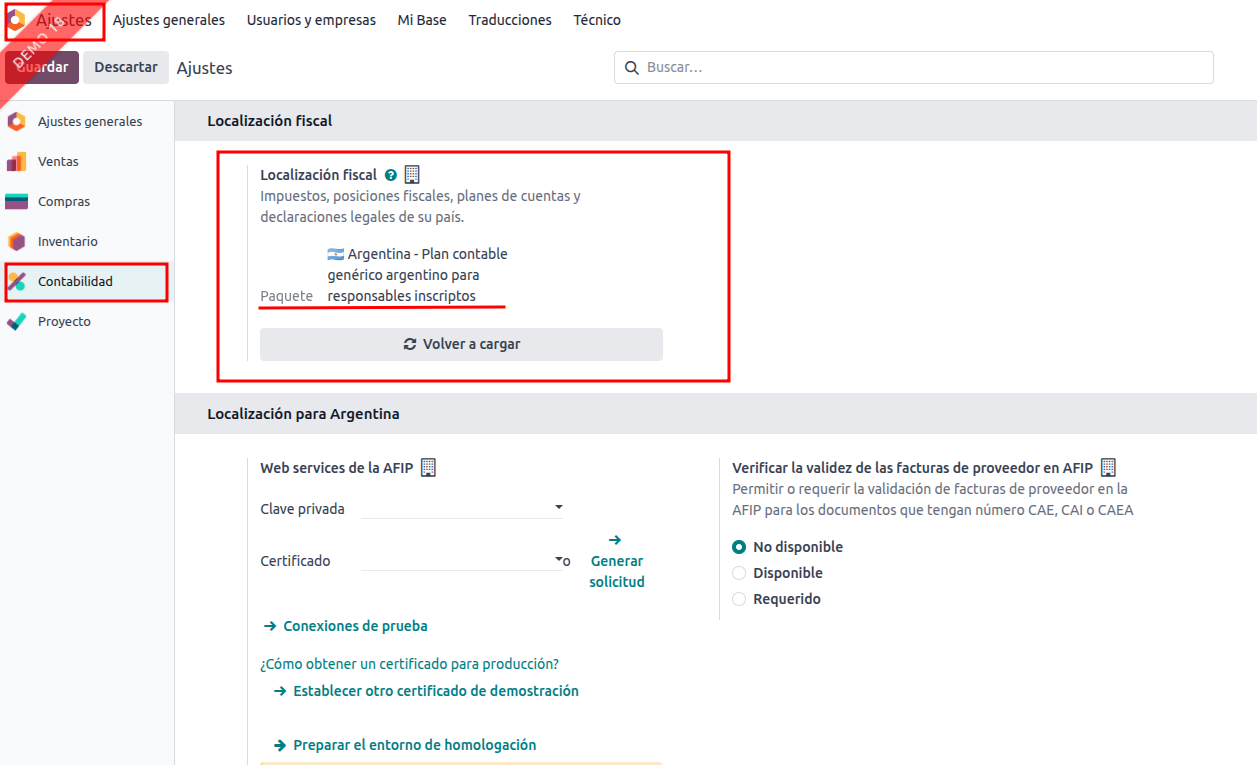This screenshot has width=1257, height=765.
Task: Click building icon beside Verificar la validez heading
Action: (x=1107, y=468)
